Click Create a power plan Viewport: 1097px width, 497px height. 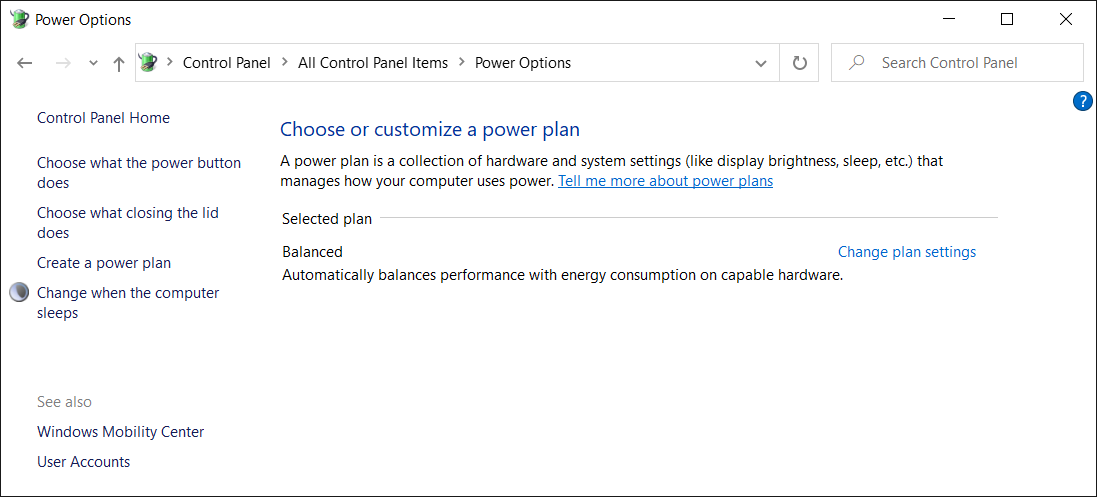[x=104, y=263]
